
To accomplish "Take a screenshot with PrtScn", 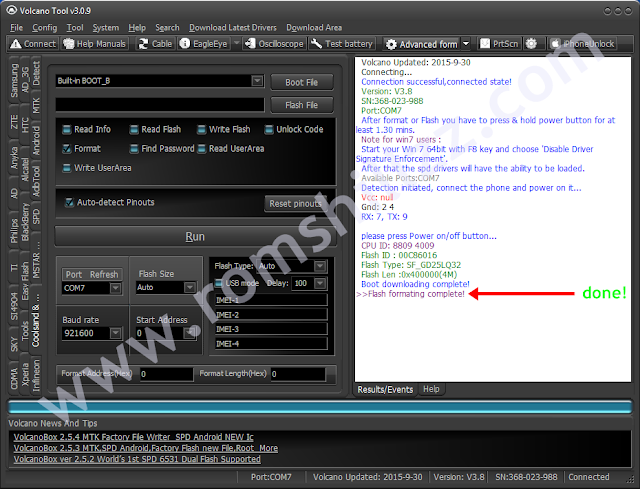I will tap(500, 44).
